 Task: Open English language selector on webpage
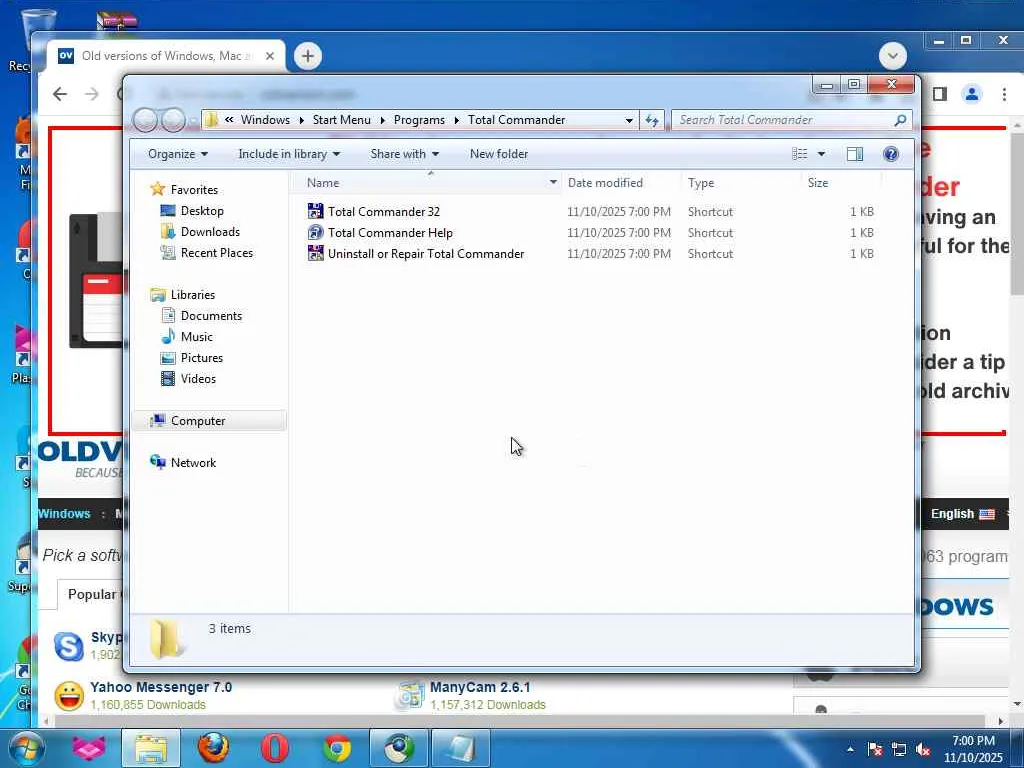(x=963, y=514)
